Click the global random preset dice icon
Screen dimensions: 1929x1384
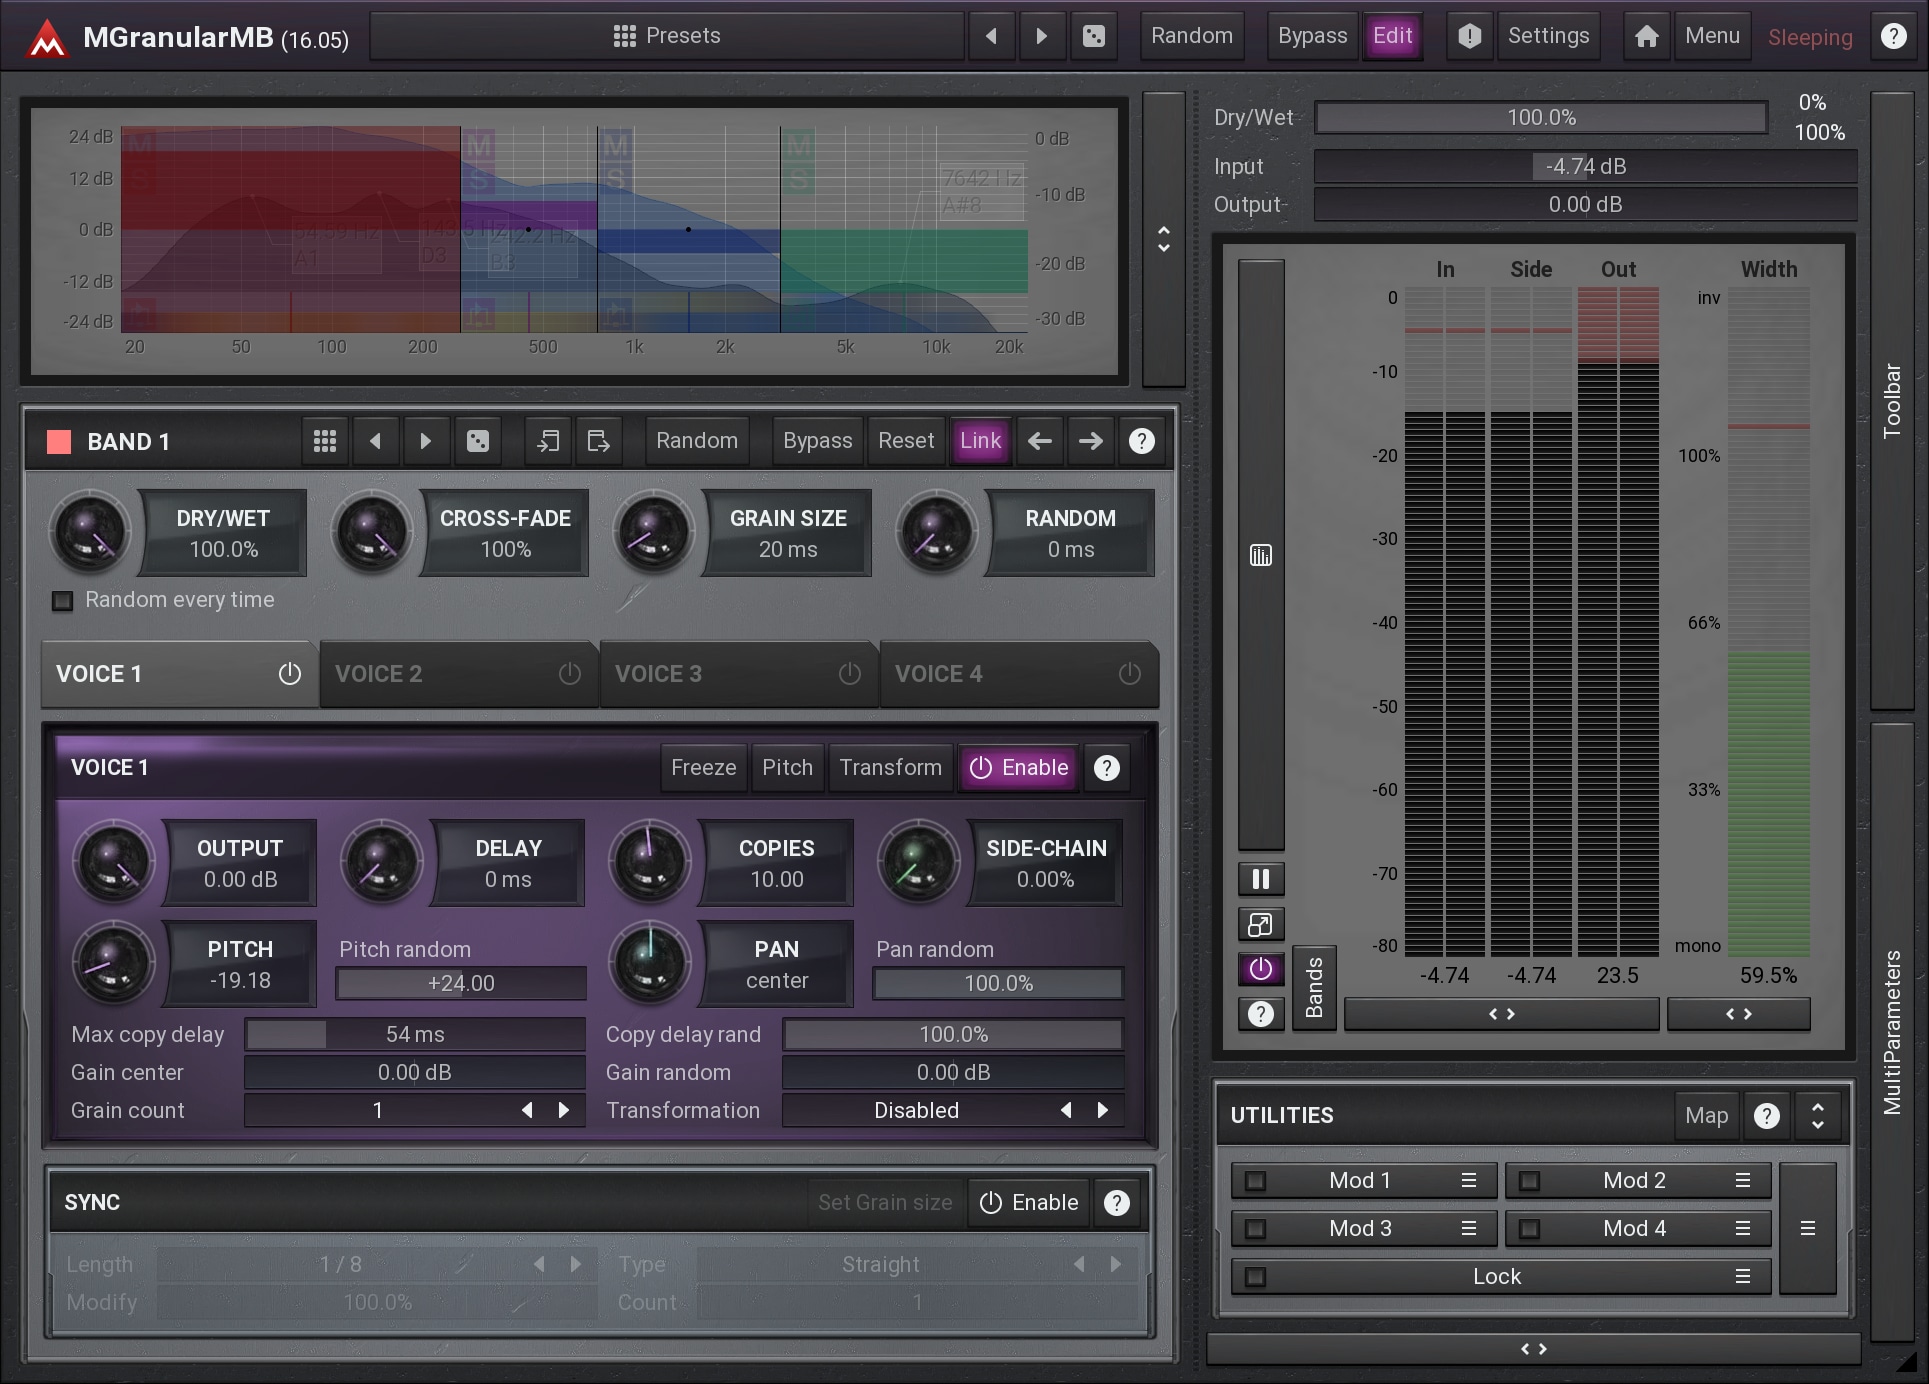[1094, 36]
